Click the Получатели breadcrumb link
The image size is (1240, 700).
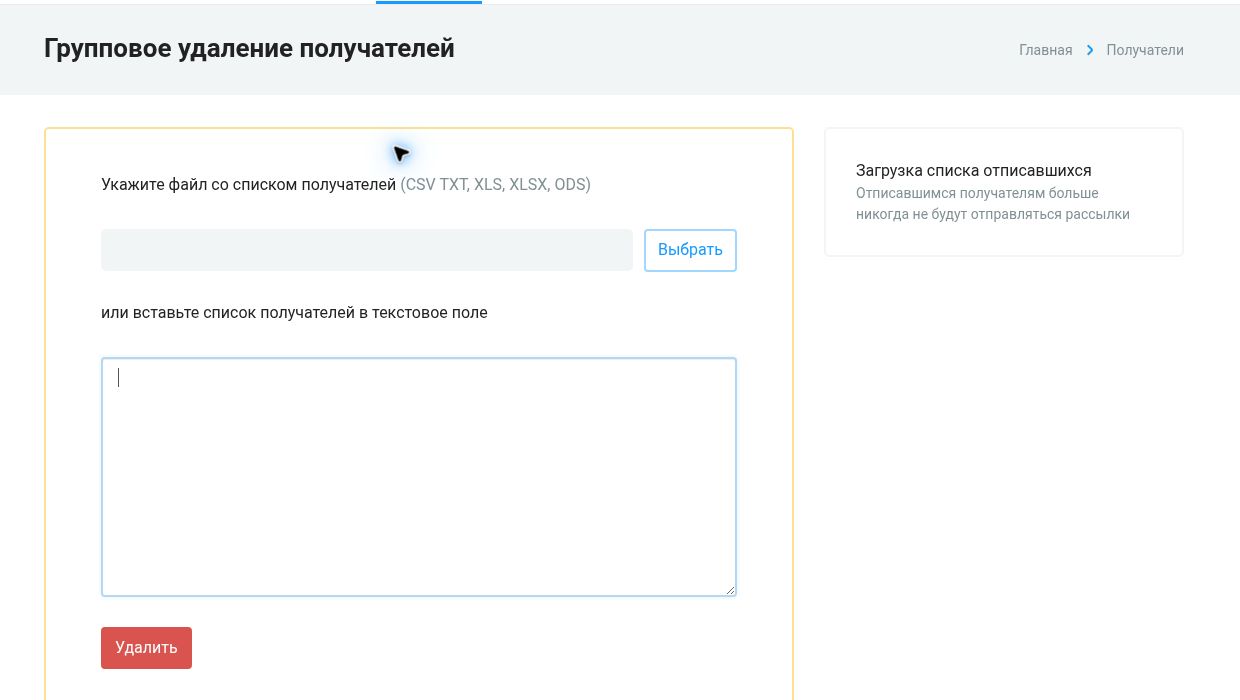click(1145, 50)
